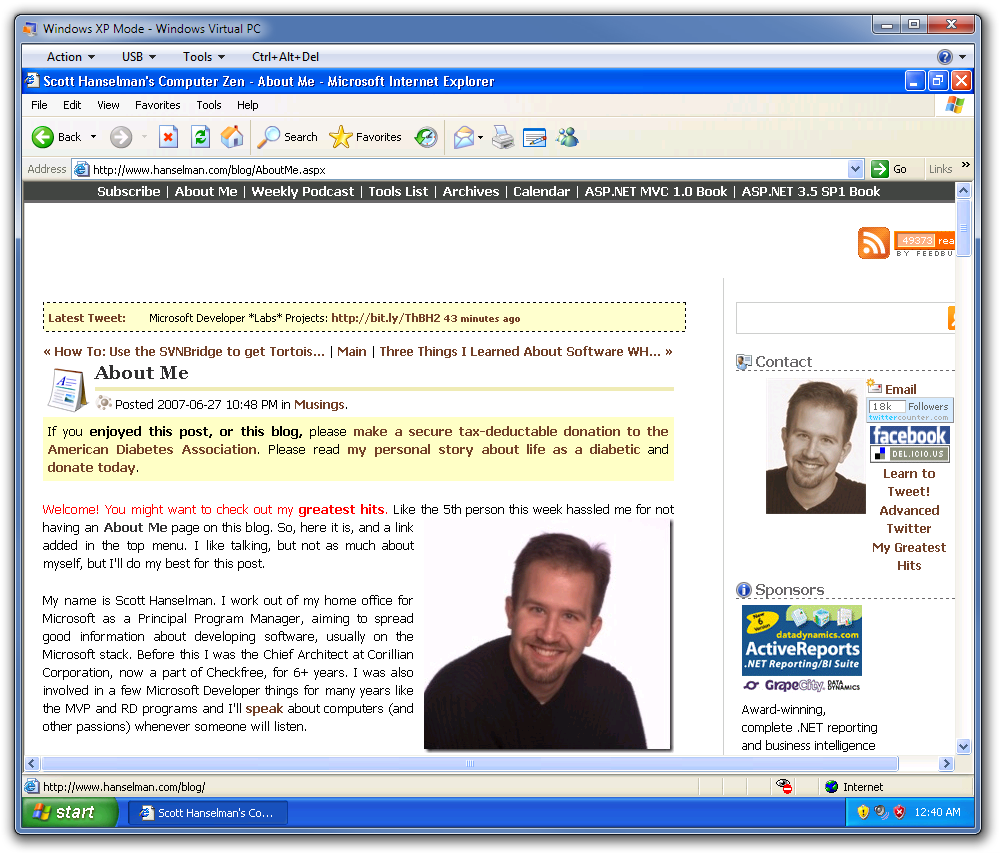Click the yellow security shield tray icon
The width and height of the screenshot is (1000, 853).
(863, 812)
